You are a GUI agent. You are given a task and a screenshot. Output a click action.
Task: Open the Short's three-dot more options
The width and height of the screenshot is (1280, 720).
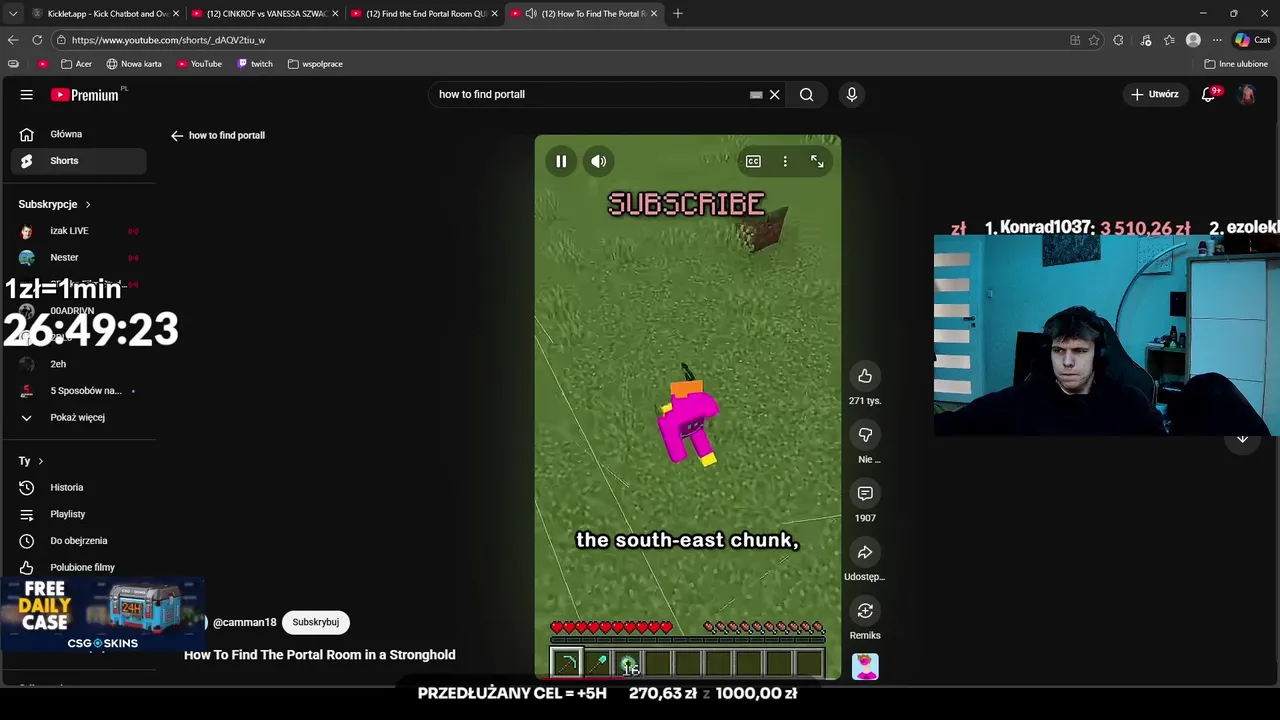pyautogui.click(x=785, y=162)
